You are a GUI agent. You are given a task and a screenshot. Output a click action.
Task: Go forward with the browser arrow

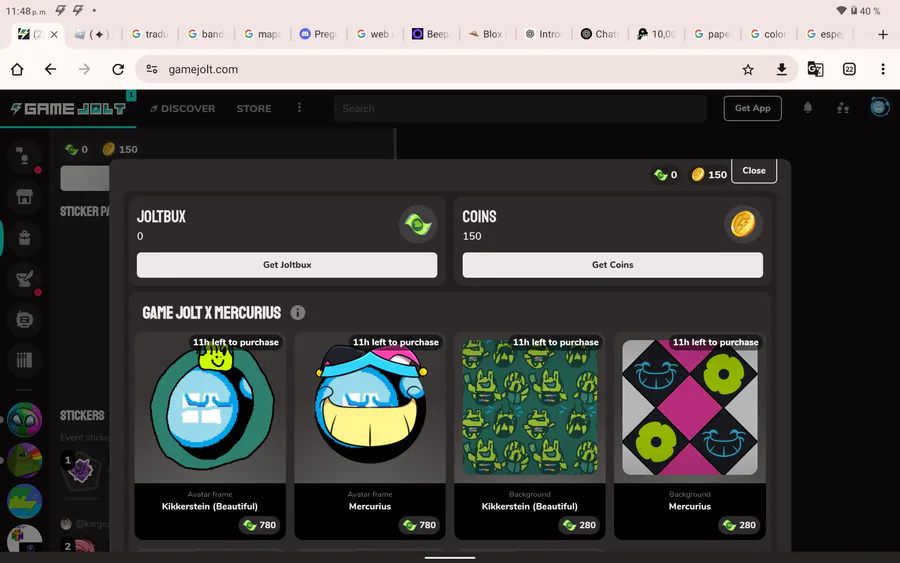click(84, 69)
